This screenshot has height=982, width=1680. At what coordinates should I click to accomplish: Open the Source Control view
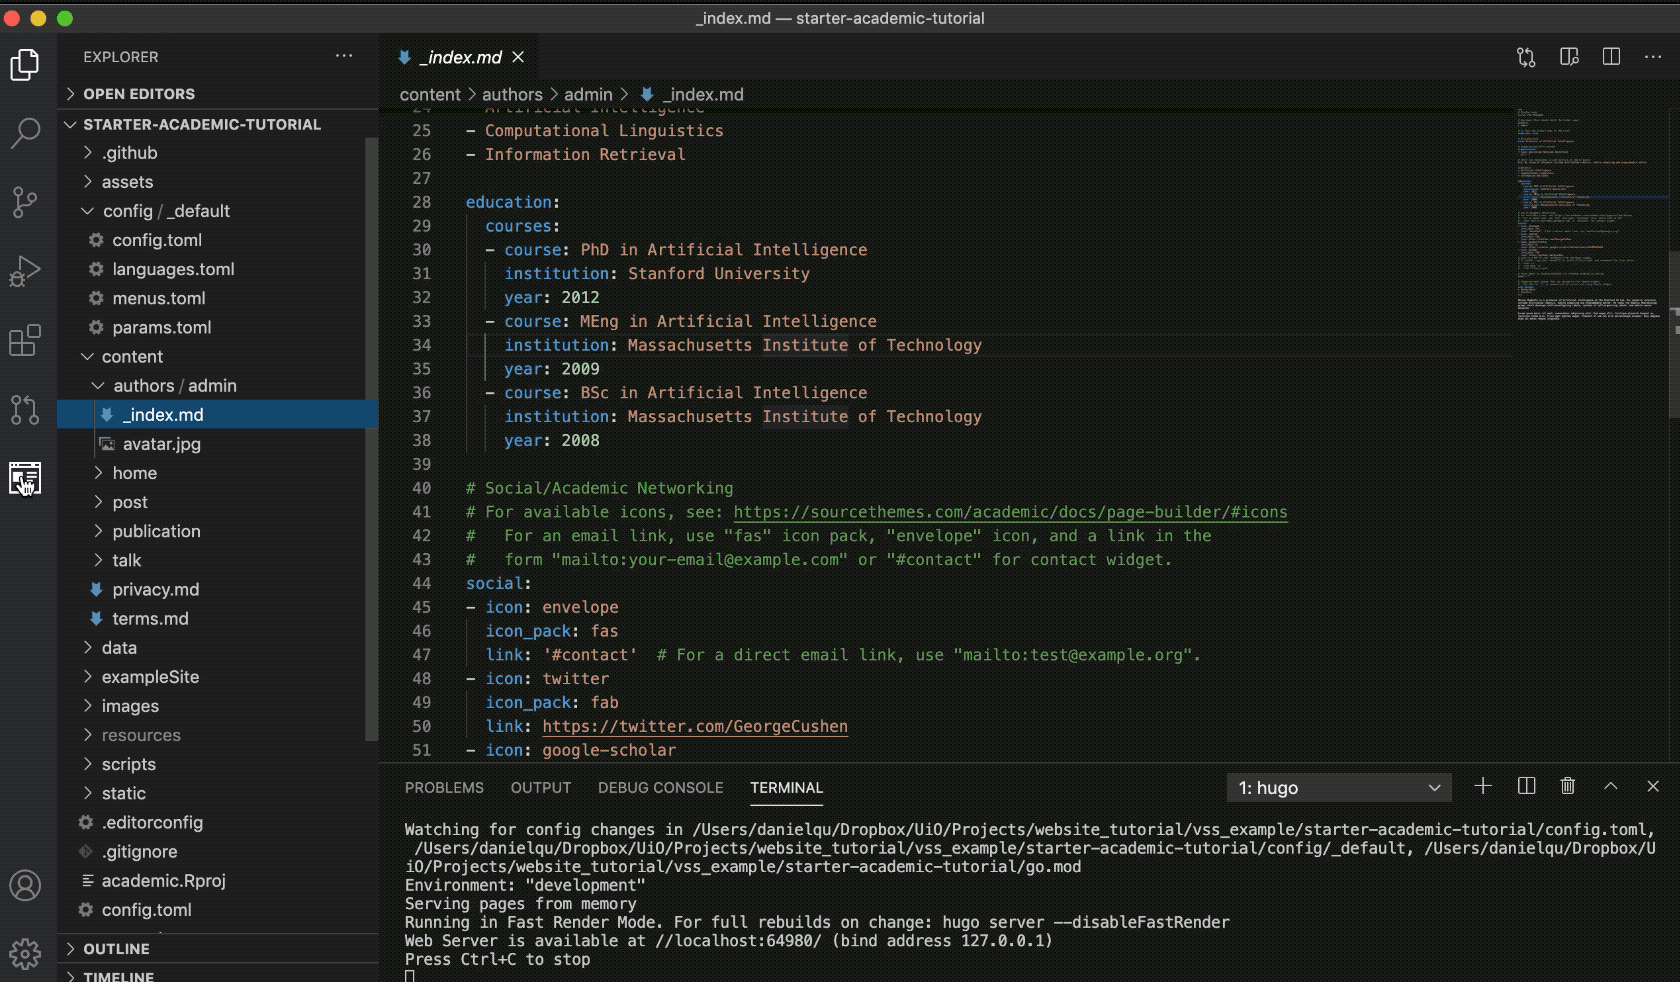coord(25,202)
